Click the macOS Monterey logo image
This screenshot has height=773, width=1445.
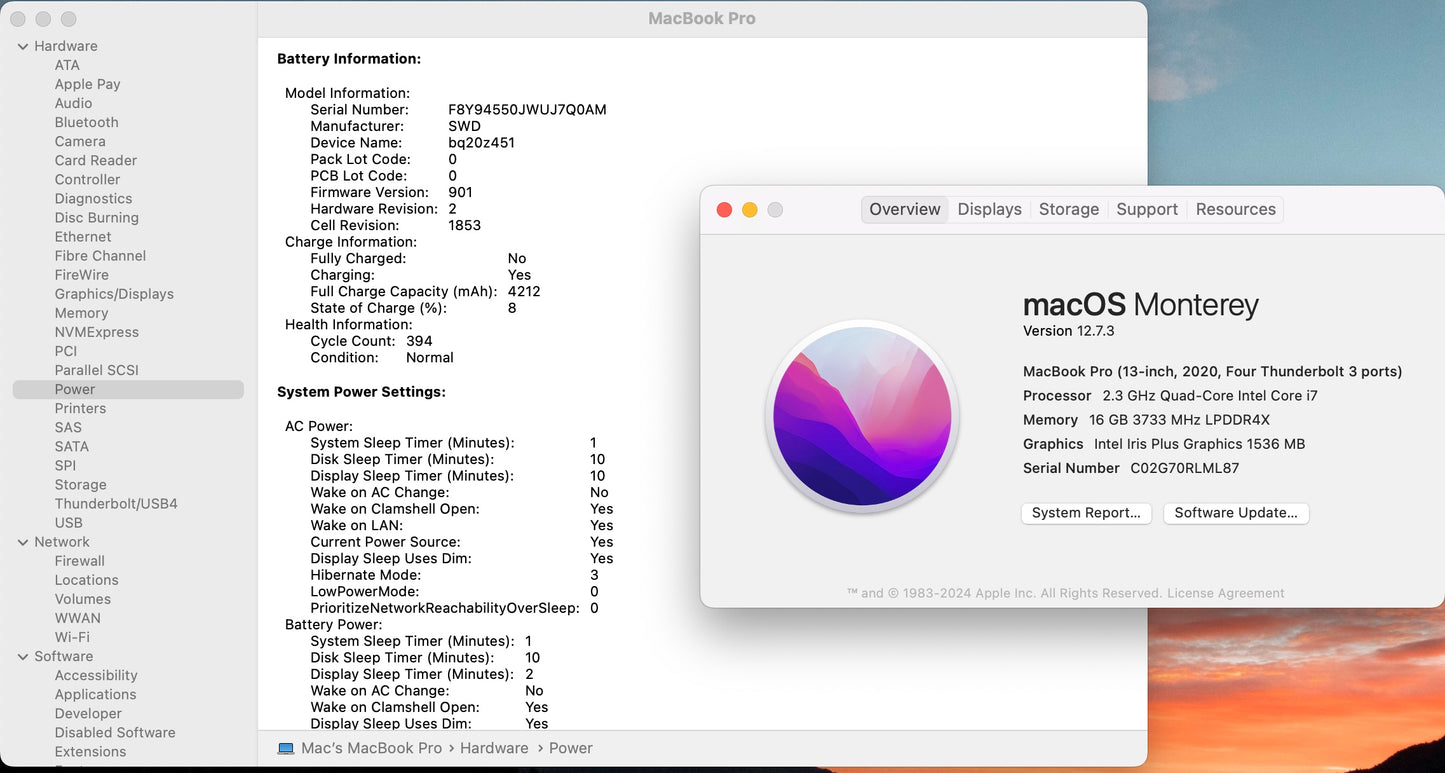click(x=861, y=416)
